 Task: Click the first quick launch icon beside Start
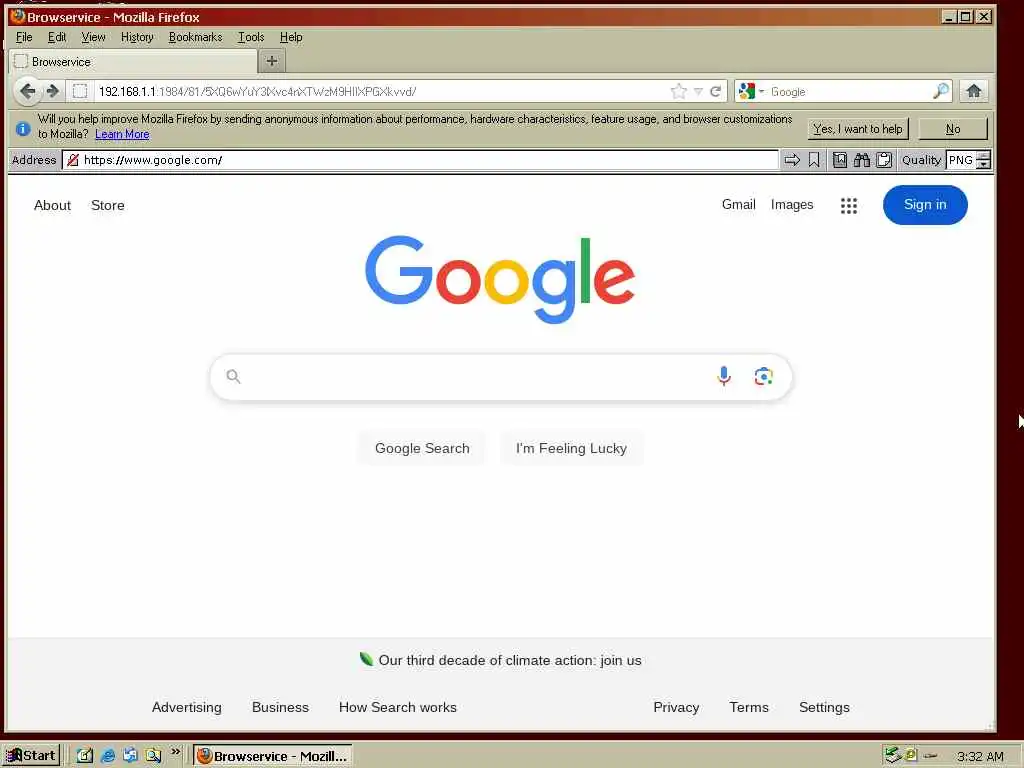[x=85, y=756]
